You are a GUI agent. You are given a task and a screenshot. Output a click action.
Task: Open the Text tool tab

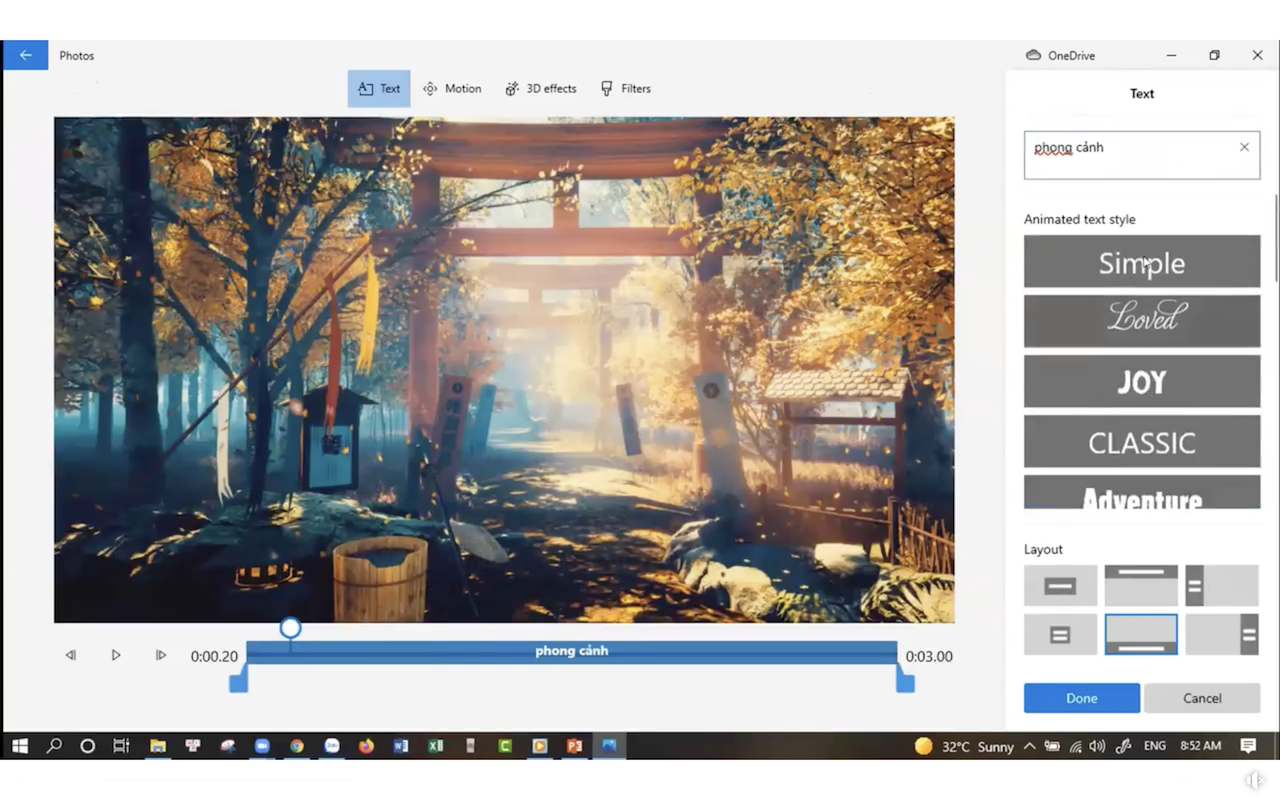pos(379,88)
